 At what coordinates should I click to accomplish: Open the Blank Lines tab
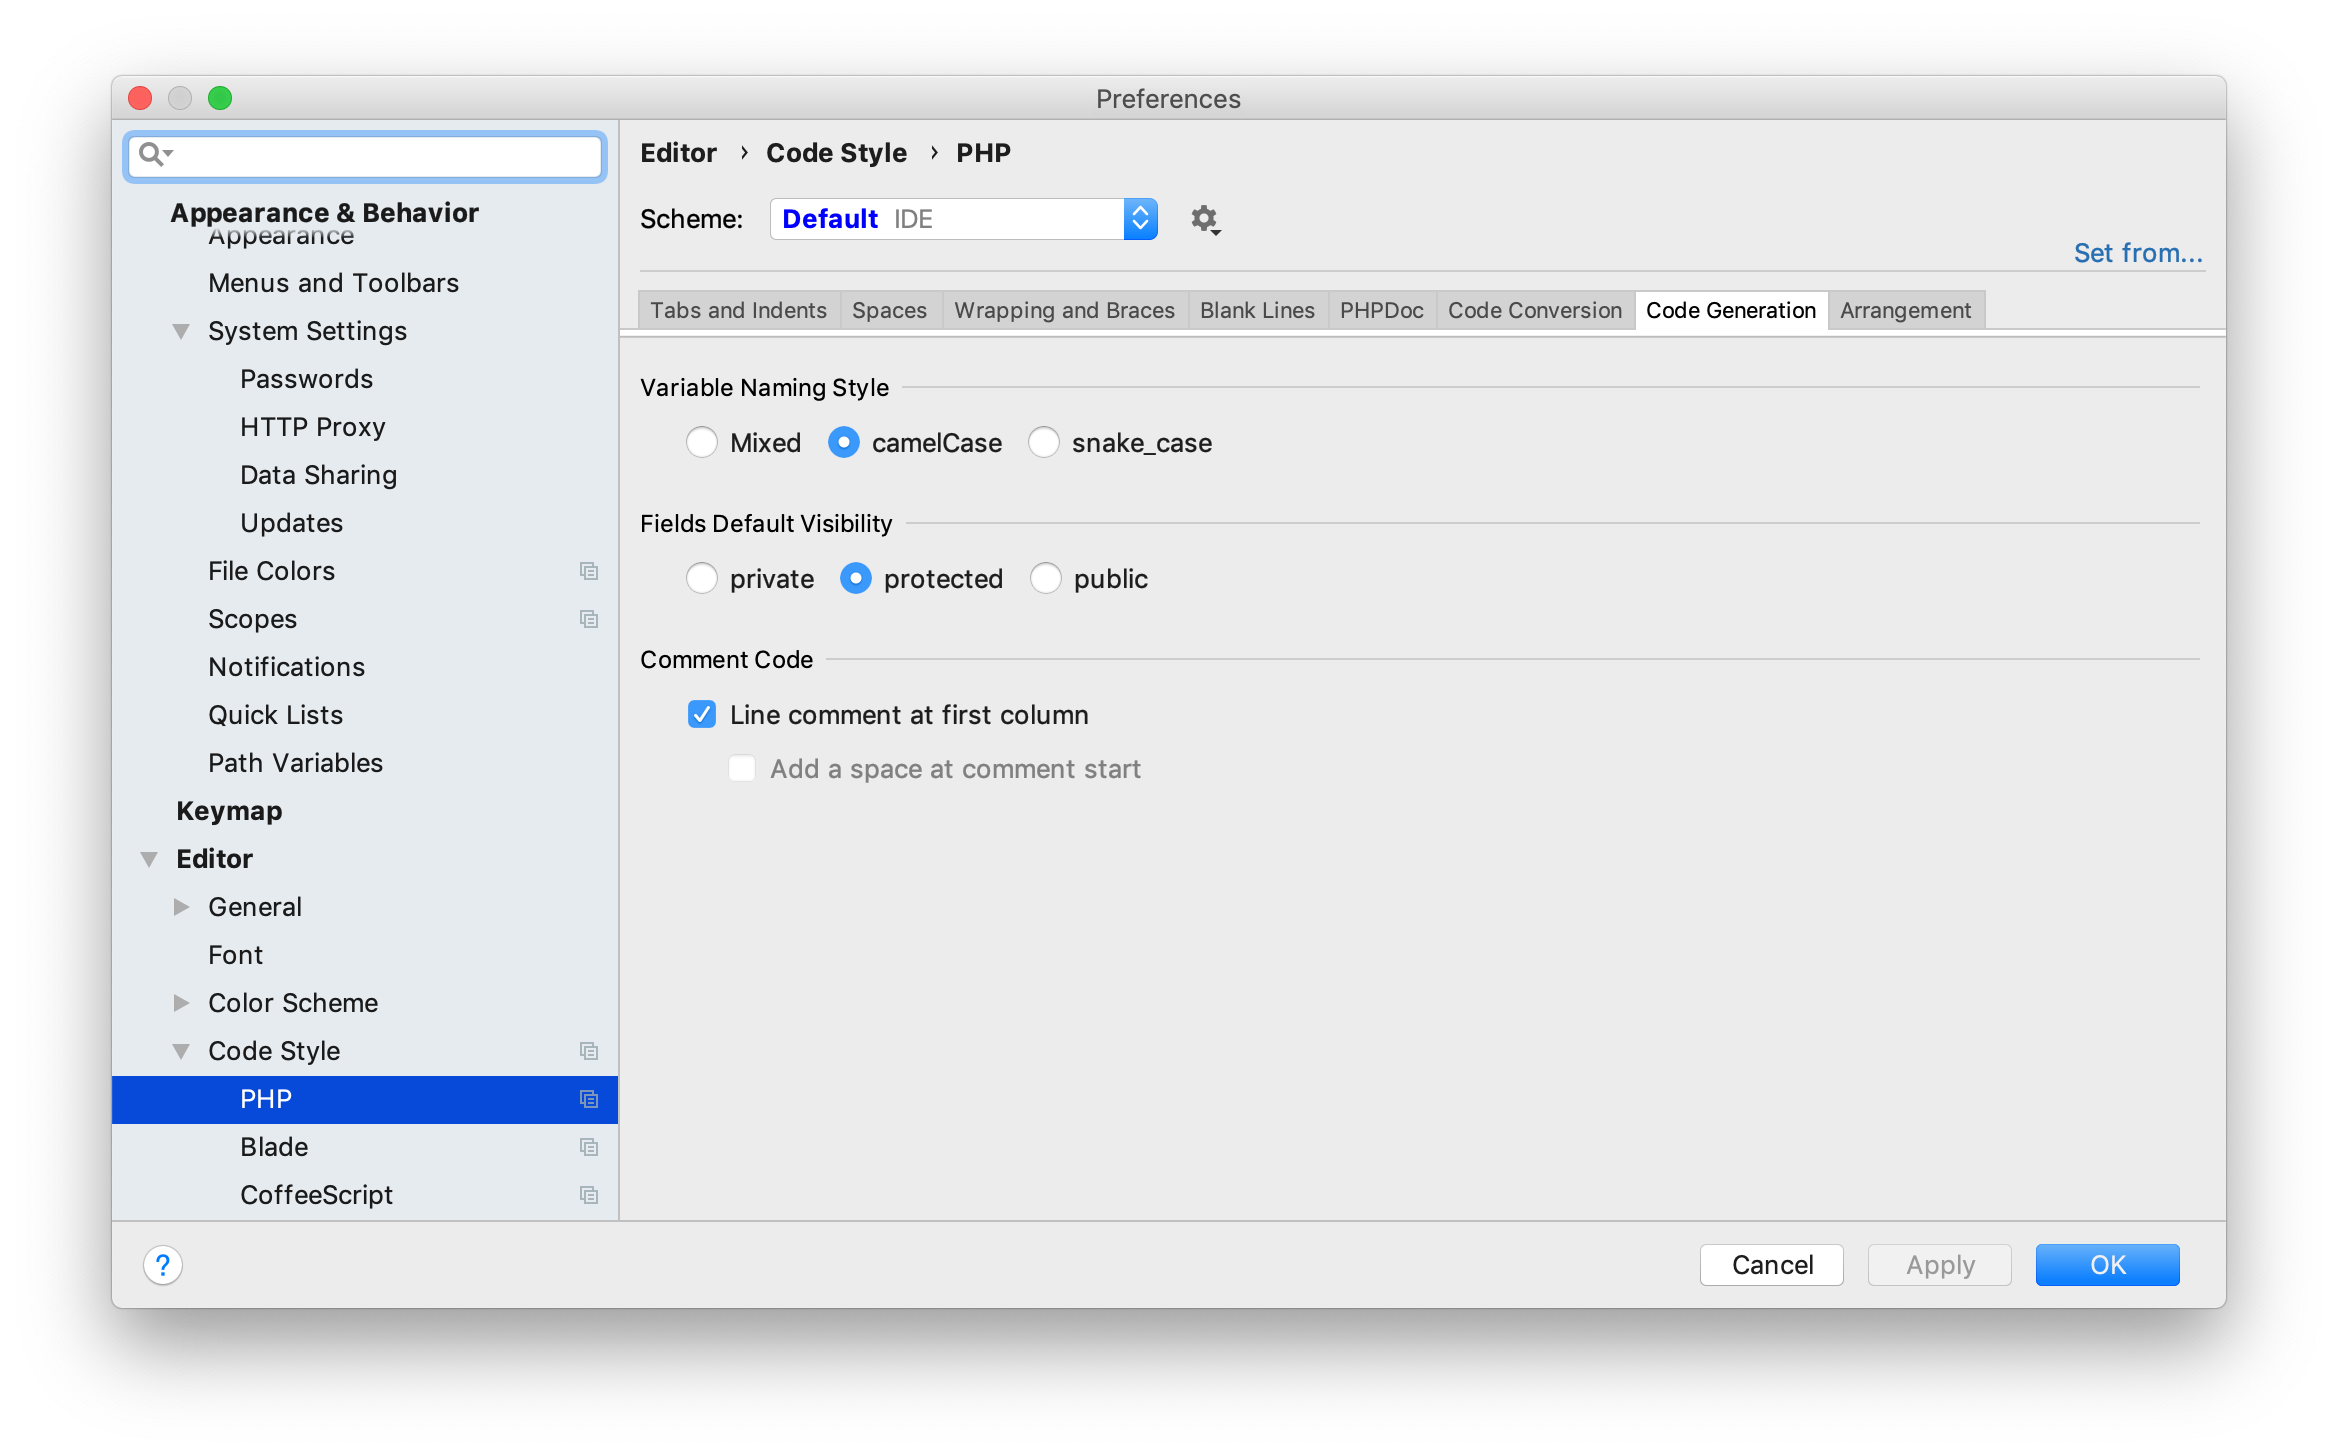[x=1258, y=310]
